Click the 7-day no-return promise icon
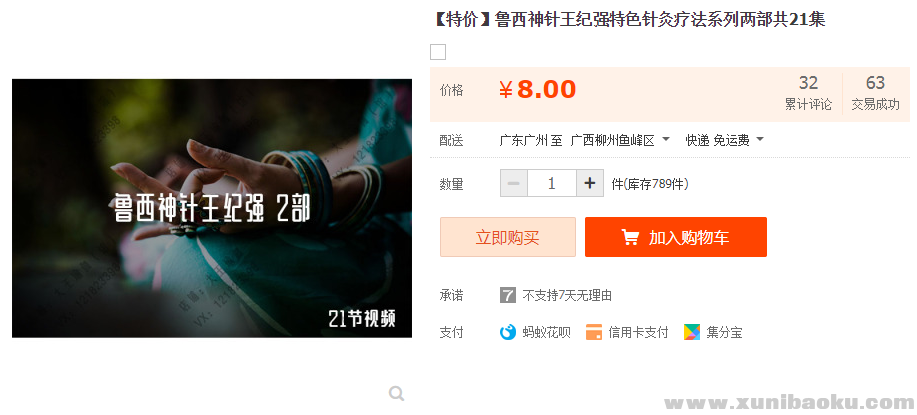 click(508, 295)
